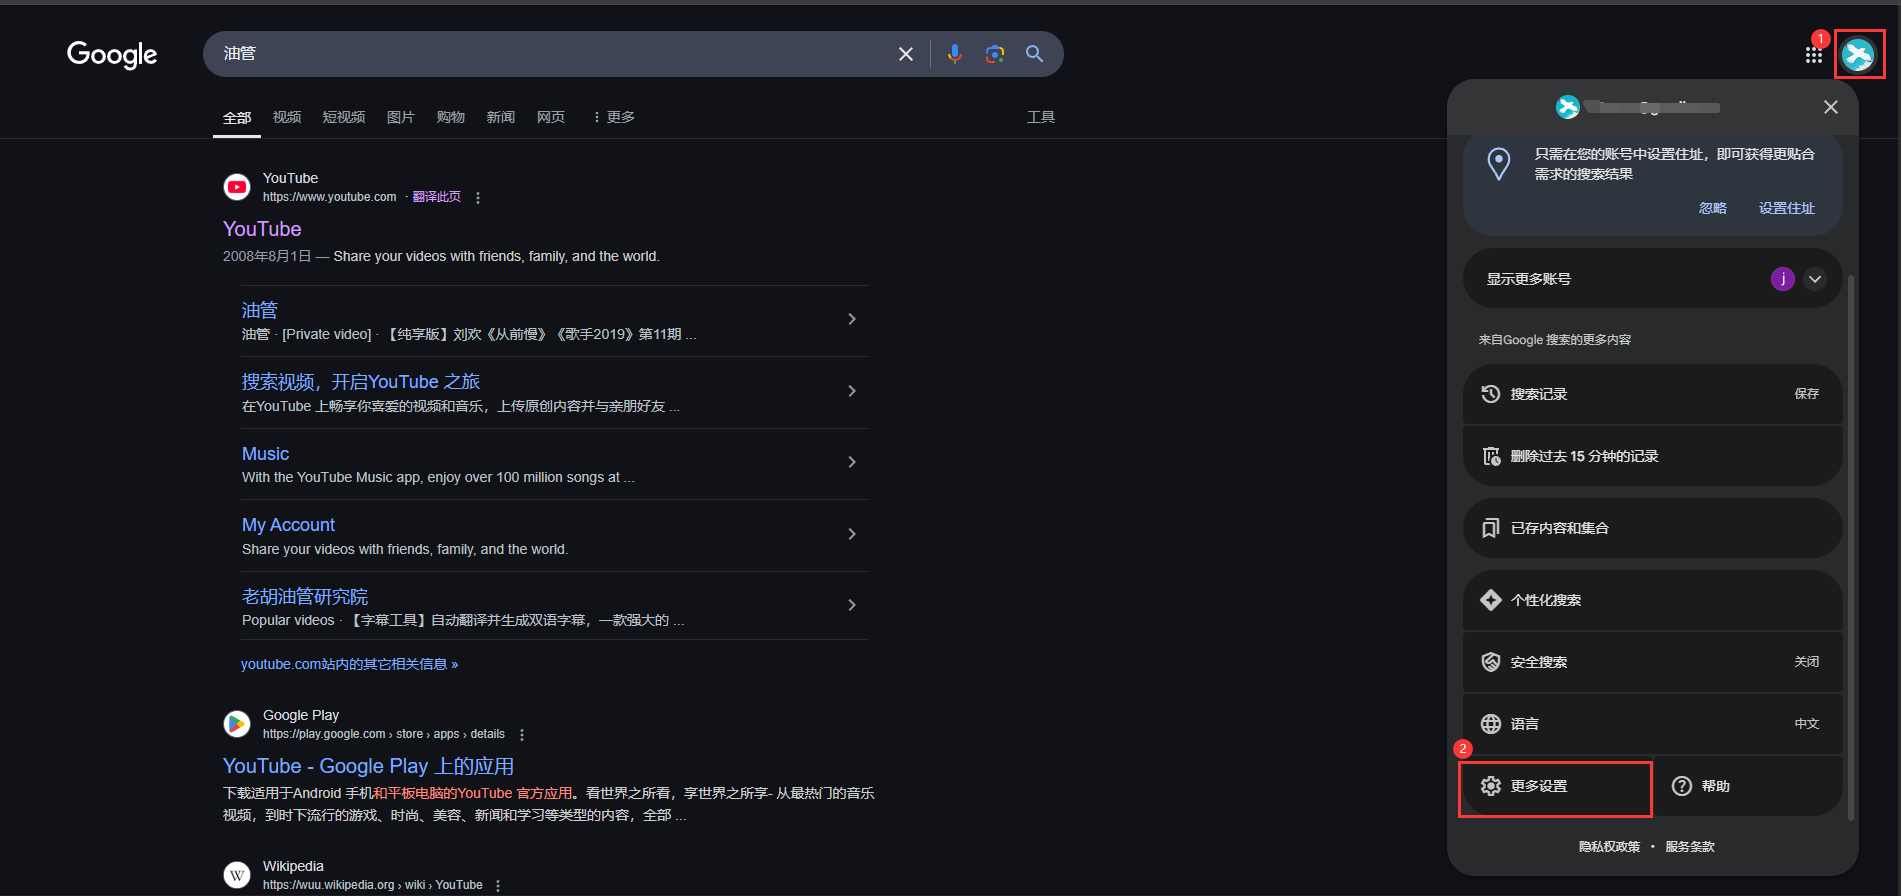The height and width of the screenshot is (896, 1901).
Task: Select the 全部 tab
Action: (237, 118)
